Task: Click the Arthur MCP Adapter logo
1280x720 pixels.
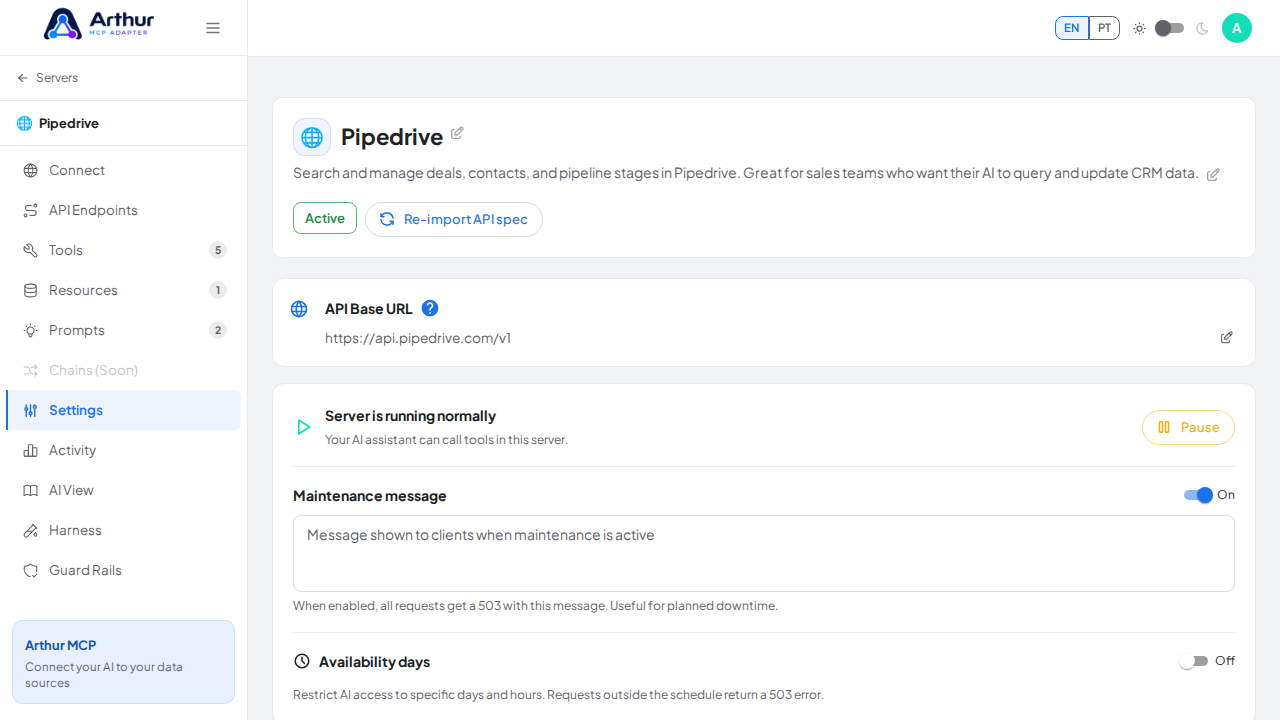Action: 99,23
